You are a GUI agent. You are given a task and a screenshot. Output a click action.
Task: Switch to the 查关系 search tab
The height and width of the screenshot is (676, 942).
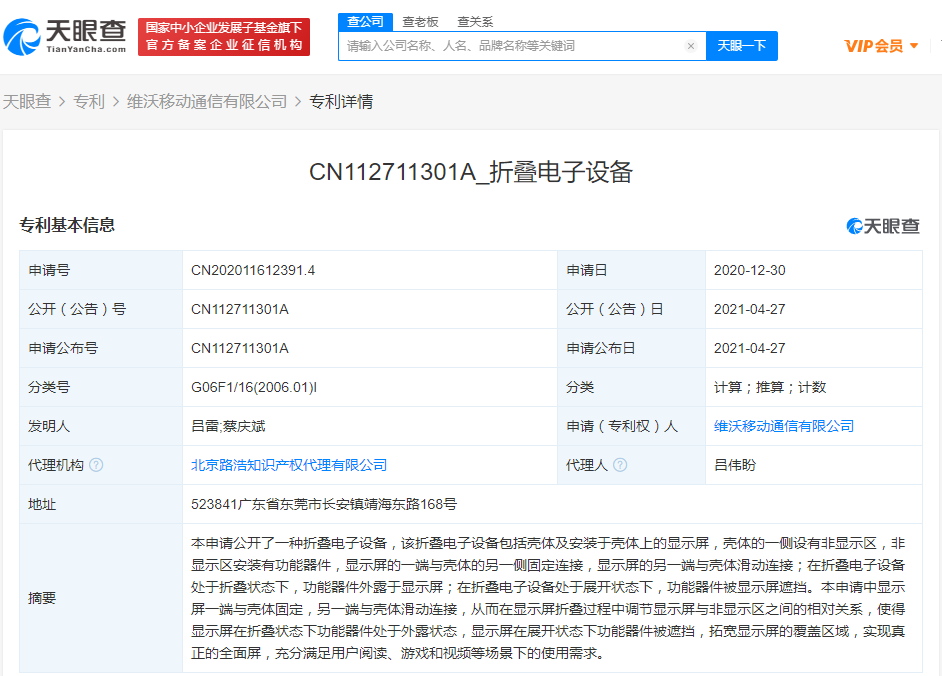coord(475,22)
